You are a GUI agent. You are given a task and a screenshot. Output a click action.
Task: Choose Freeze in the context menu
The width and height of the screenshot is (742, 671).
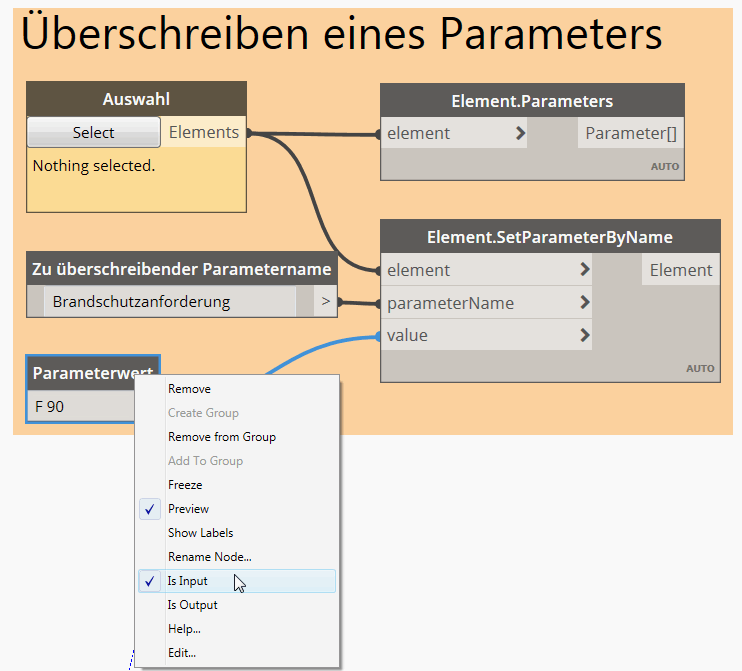185,485
